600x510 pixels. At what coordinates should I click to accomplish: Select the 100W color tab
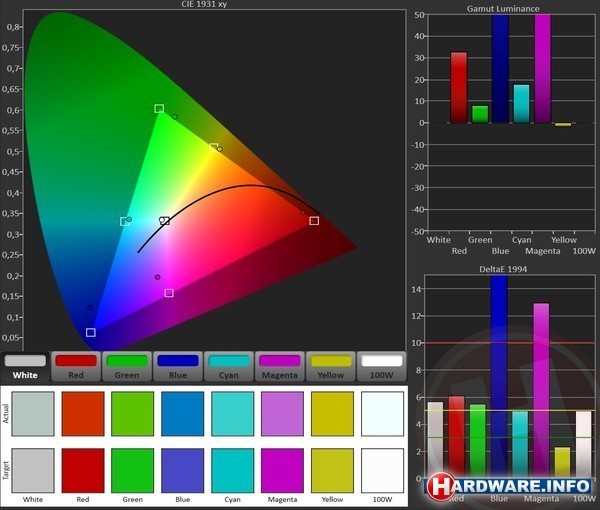coord(381,366)
